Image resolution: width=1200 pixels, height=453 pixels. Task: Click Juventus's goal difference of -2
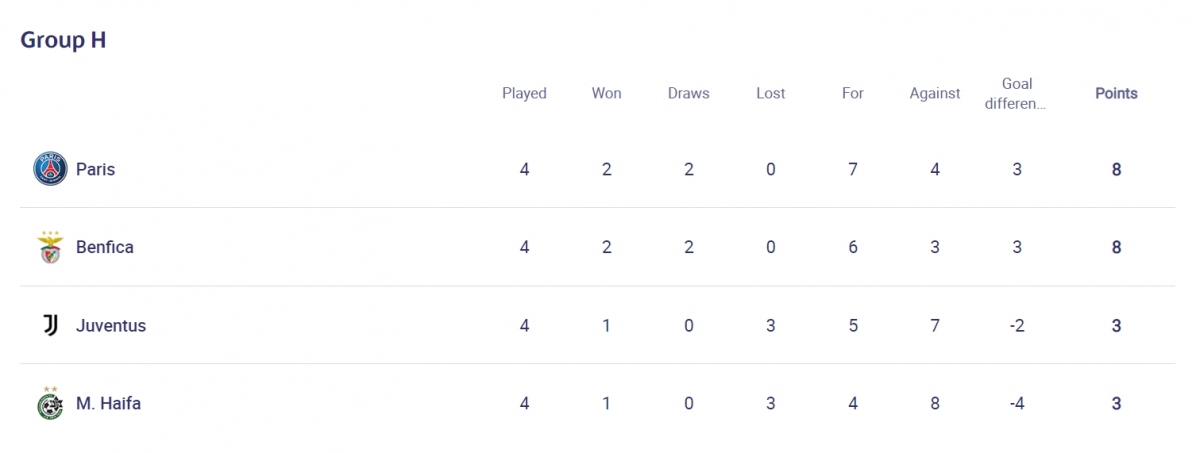coord(1016,325)
